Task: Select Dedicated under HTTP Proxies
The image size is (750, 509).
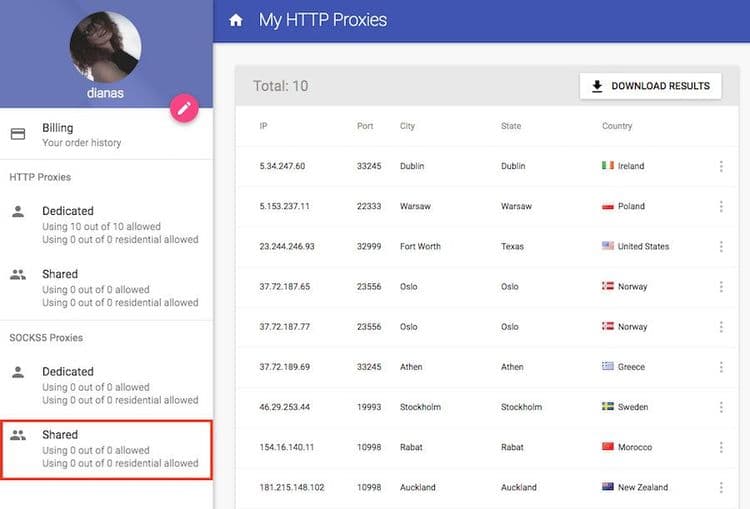Action: pyautogui.click(x=68, y=212)
